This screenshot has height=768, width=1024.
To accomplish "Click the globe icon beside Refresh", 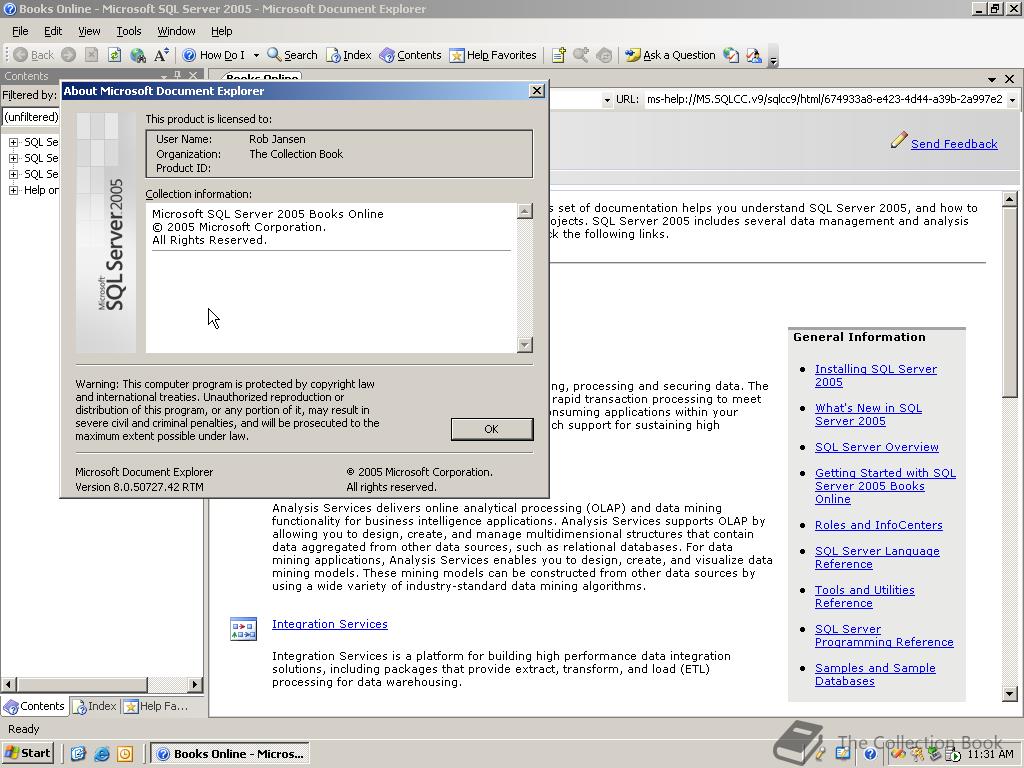I will pos(137,55).
